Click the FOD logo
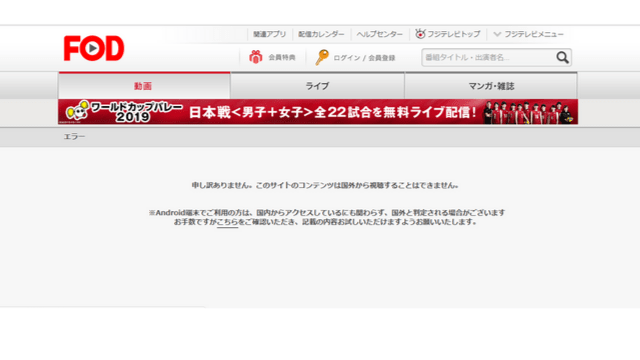Screen dimensions: 640x360 (94, 48)
